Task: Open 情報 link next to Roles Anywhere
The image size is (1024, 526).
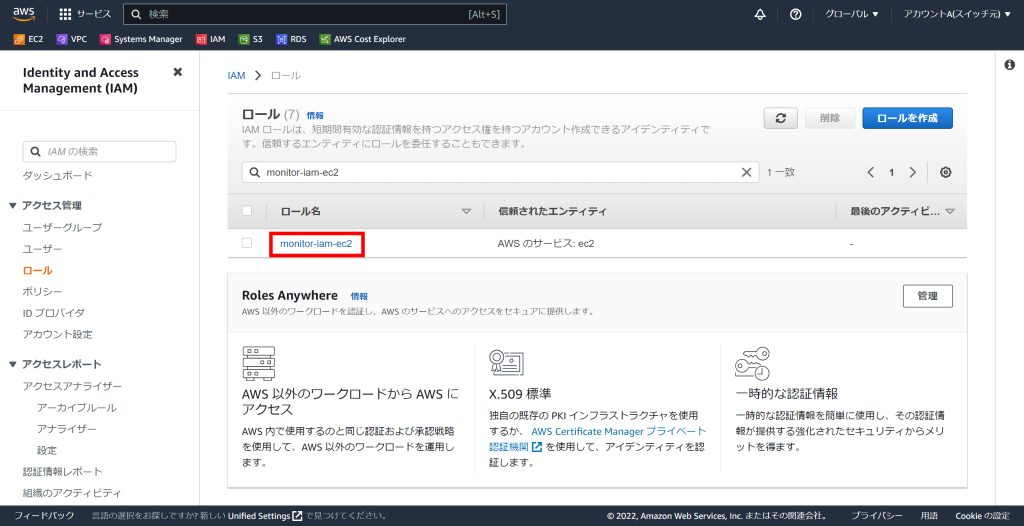Action: pyautogui.click(x=359, y=297)
